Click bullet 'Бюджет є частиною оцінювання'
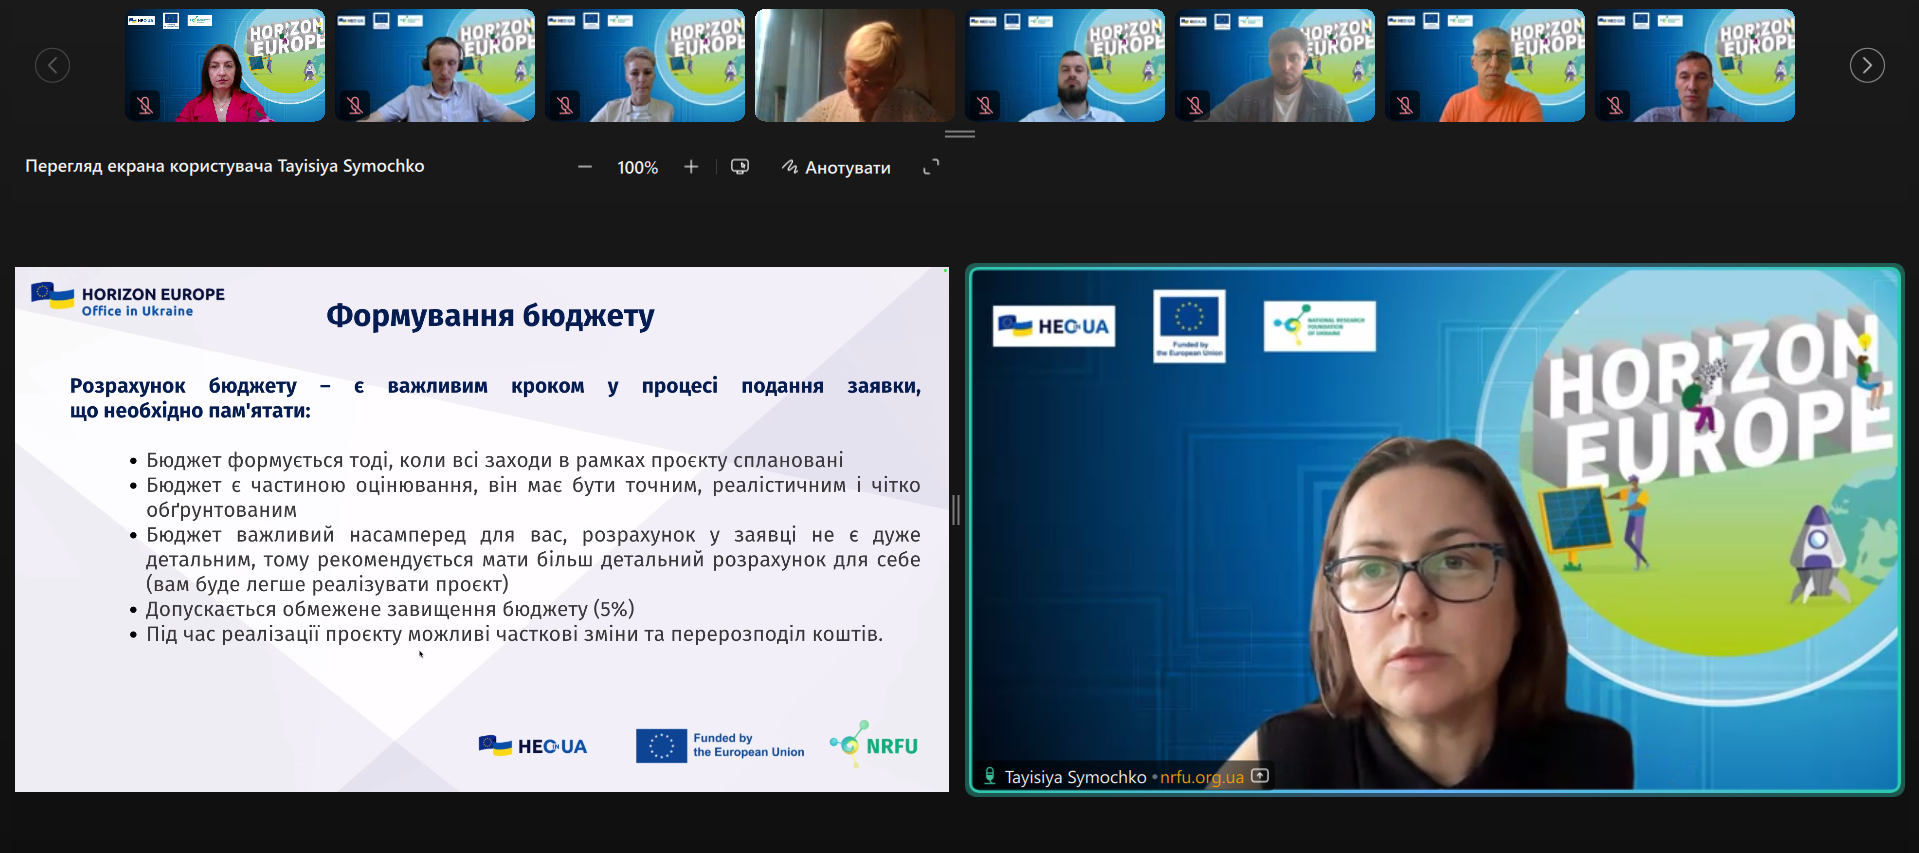Viewport: 1919px width, 853px height. click(533, 497)
